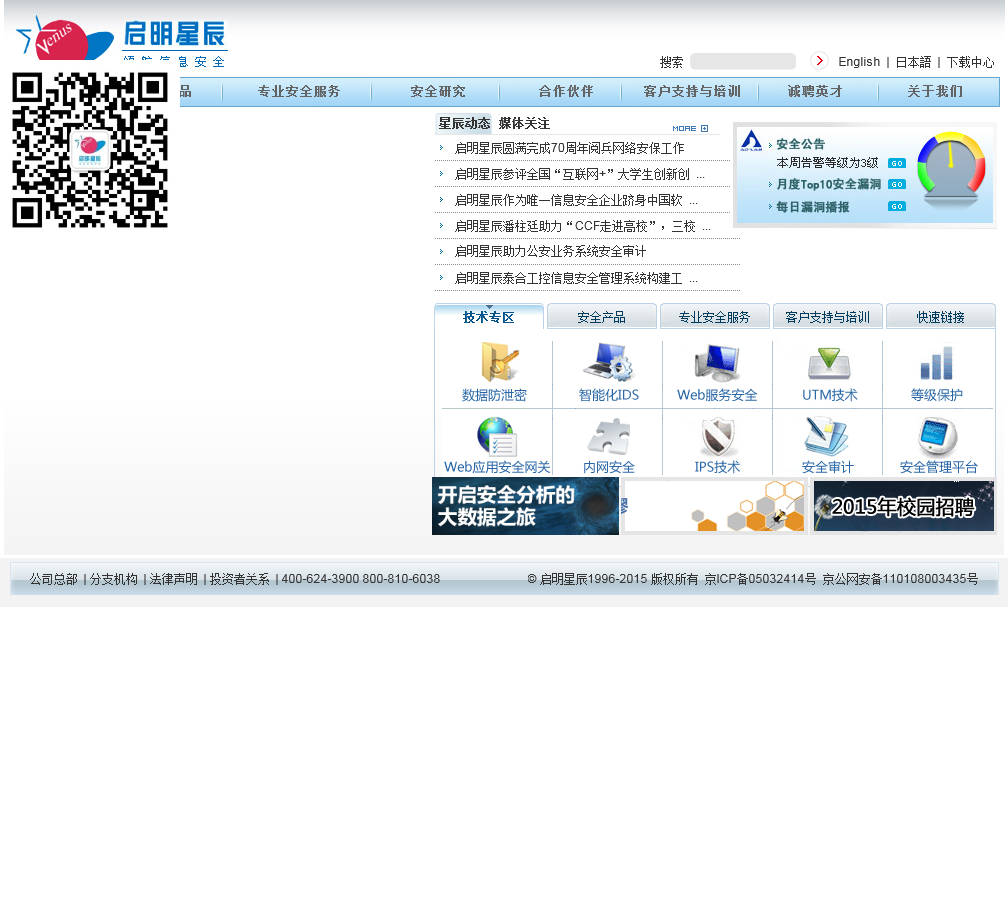The height and width of the screenshot is (916, 1008).
Task: Read news about 互联网+ 大学生创新创
Action: pyautogui.click(x=579, y=174)
